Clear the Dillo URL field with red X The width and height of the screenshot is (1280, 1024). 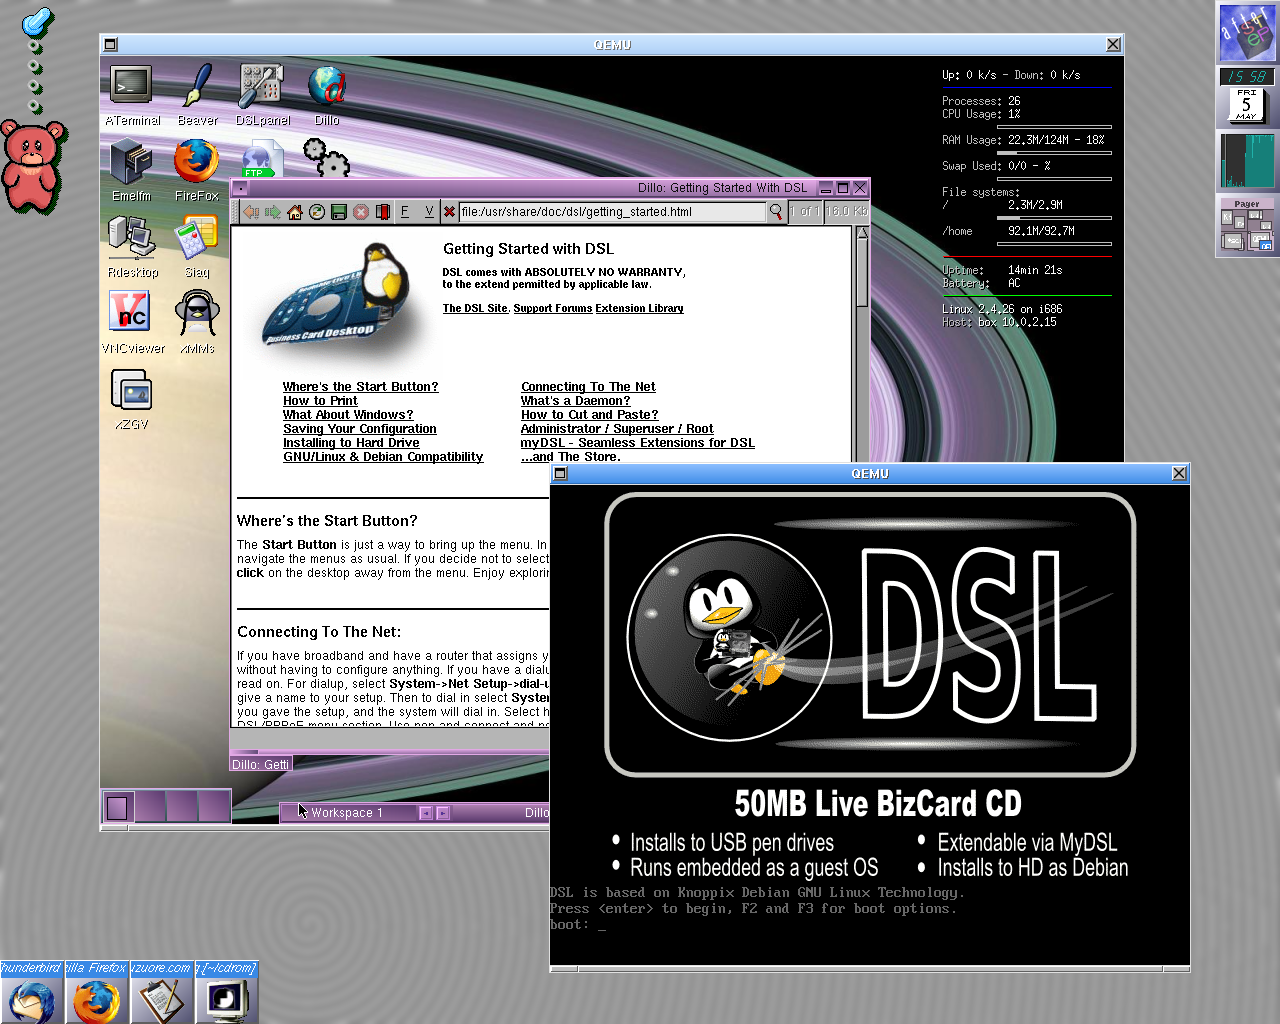point(449,212)
